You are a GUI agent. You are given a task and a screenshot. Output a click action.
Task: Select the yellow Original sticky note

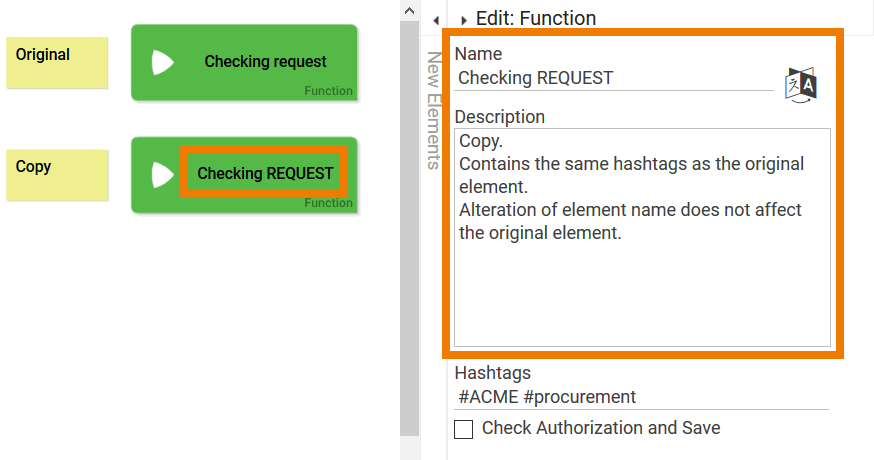pos(57,63)
